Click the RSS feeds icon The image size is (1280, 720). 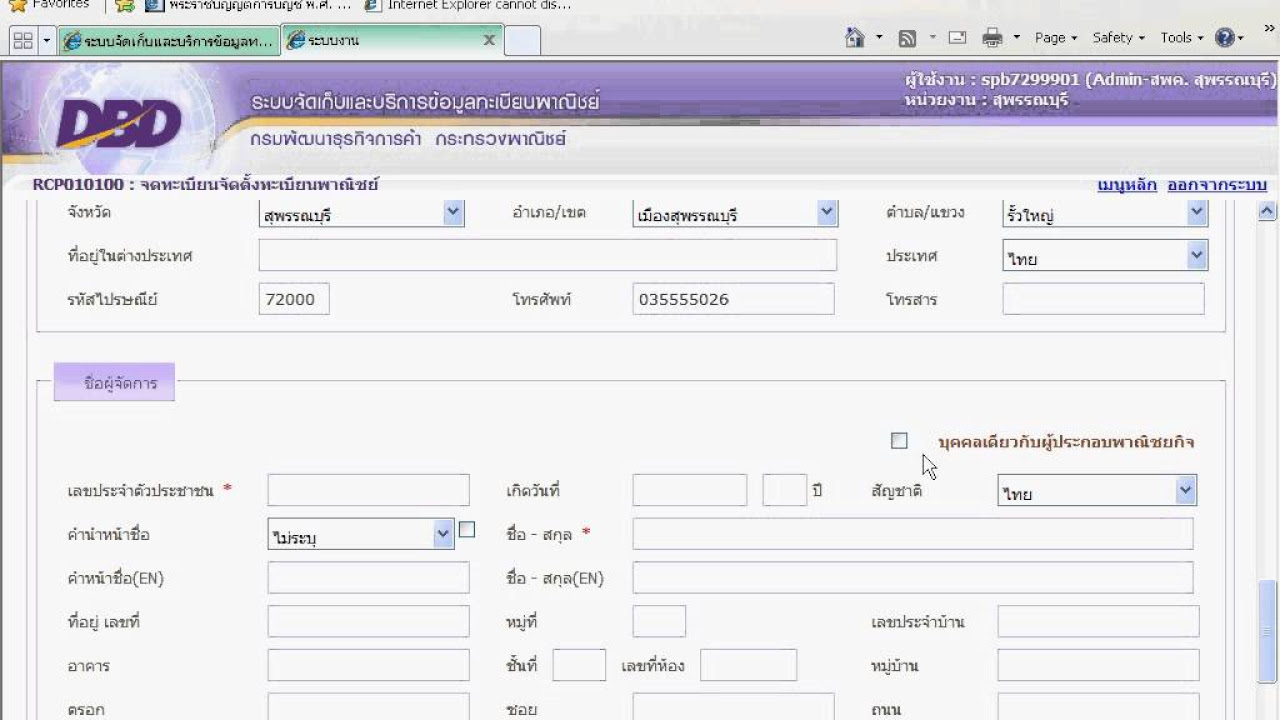pos(908,38)
